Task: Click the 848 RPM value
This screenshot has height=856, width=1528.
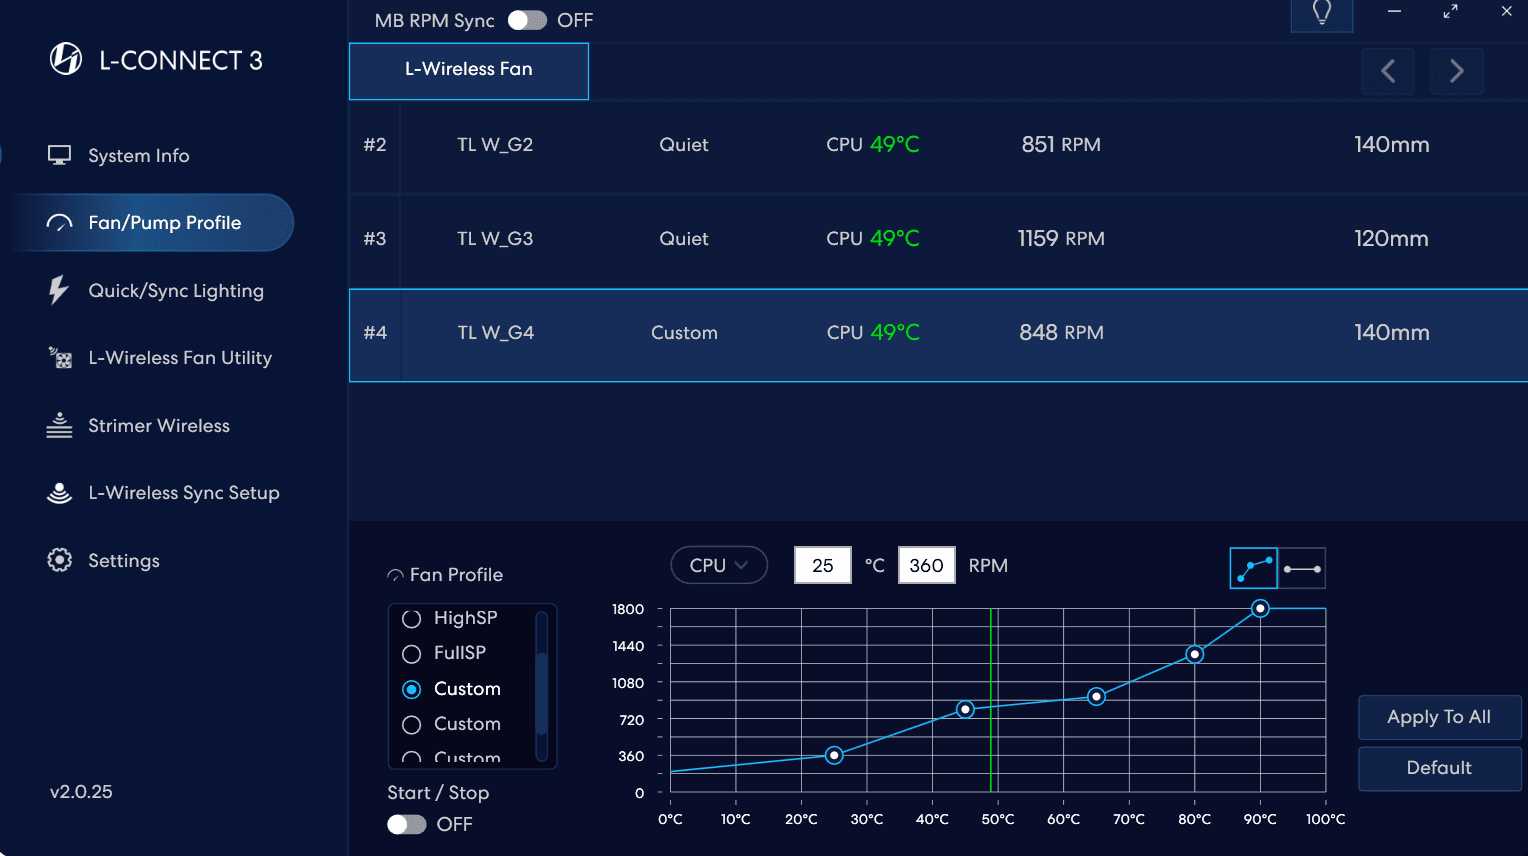Action: point(1061,333)
